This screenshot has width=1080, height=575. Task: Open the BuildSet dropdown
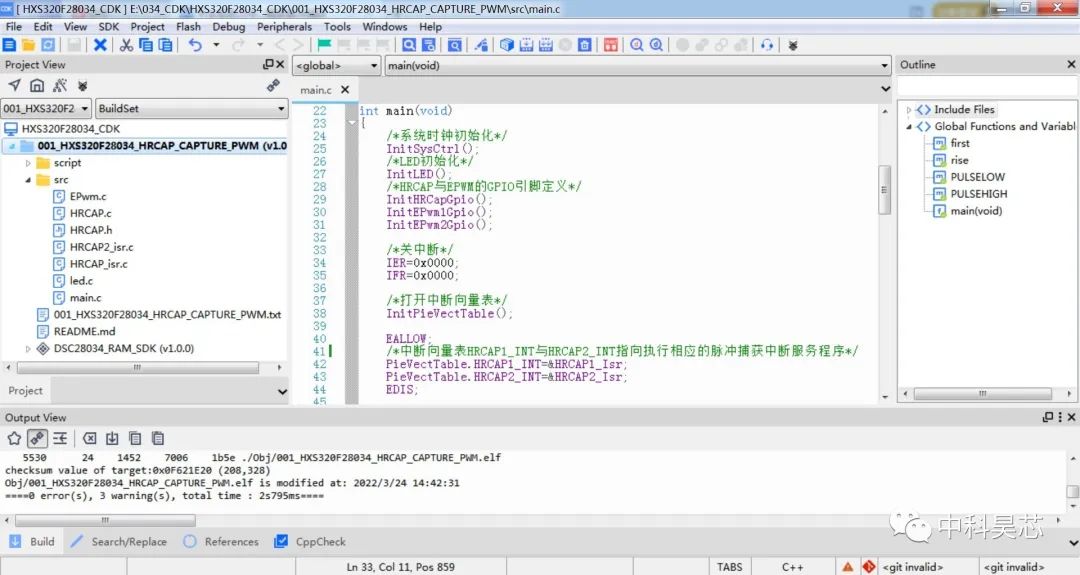pyautogui.click(x=191, y=108)
